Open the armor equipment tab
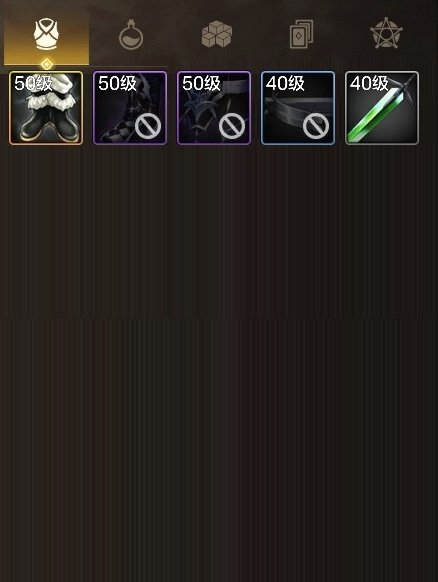 (x=46, y=36)
